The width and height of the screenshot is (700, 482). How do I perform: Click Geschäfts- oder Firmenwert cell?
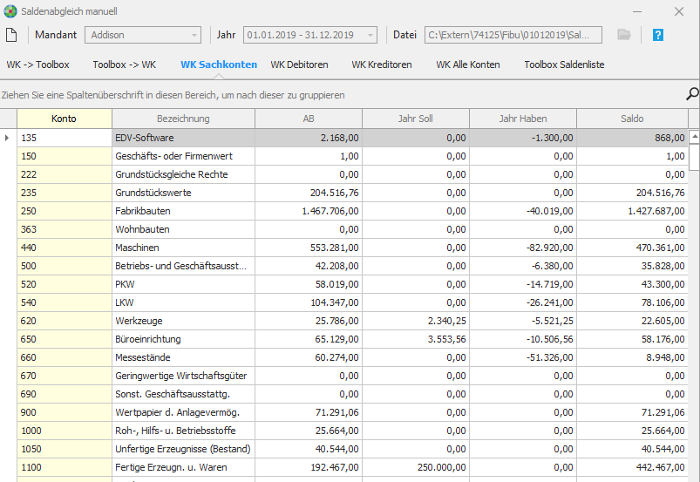coord(183,156)
